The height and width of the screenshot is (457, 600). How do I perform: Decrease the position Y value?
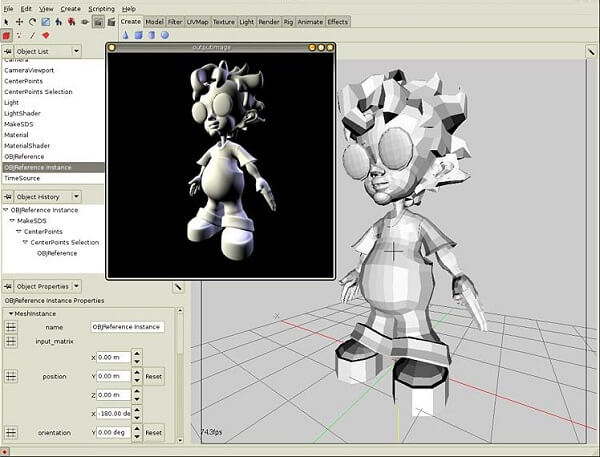137,381
